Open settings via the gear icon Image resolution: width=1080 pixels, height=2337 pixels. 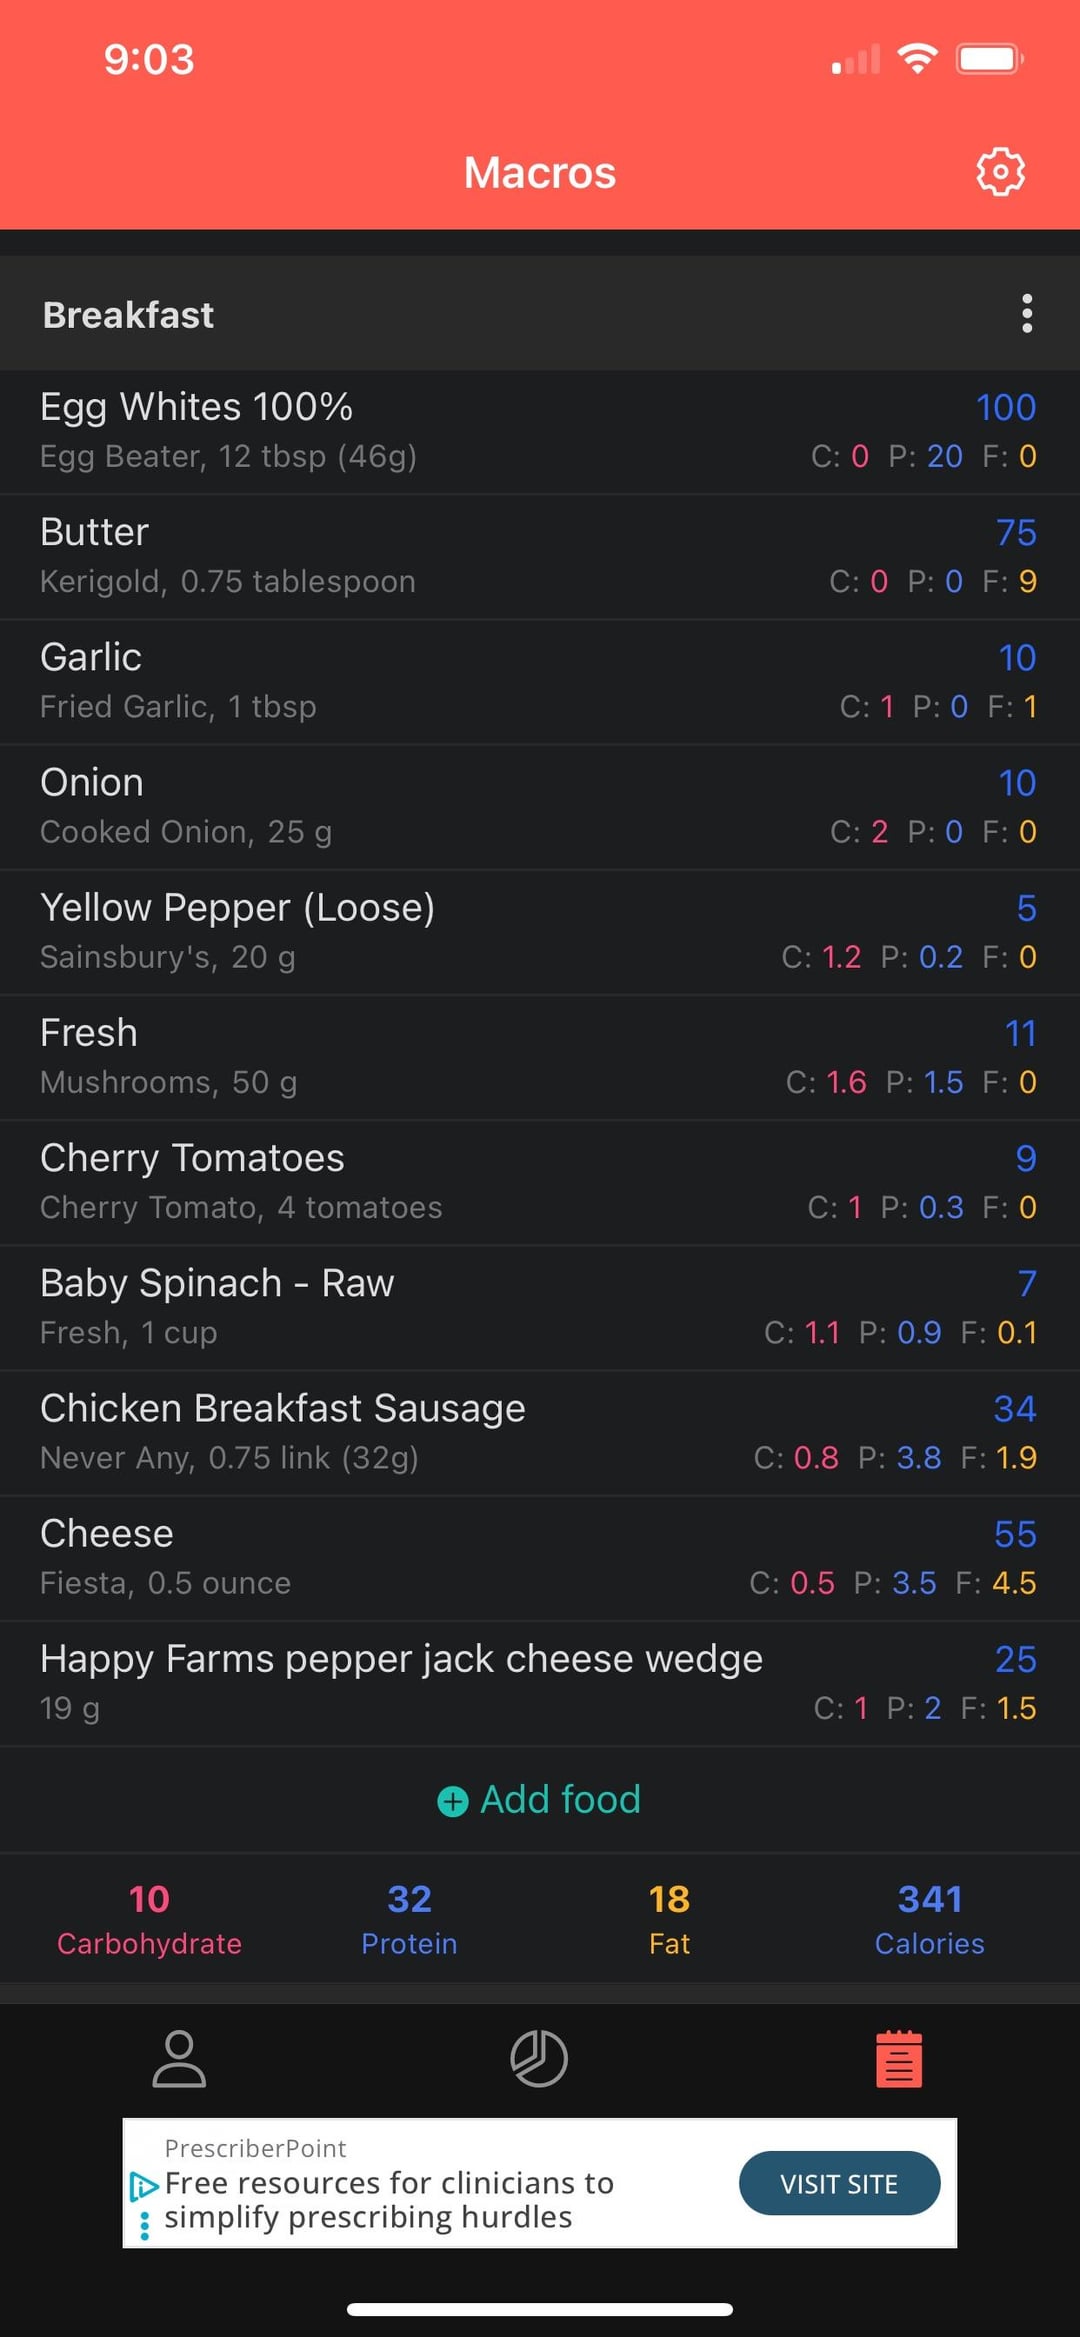point(1000,172)
